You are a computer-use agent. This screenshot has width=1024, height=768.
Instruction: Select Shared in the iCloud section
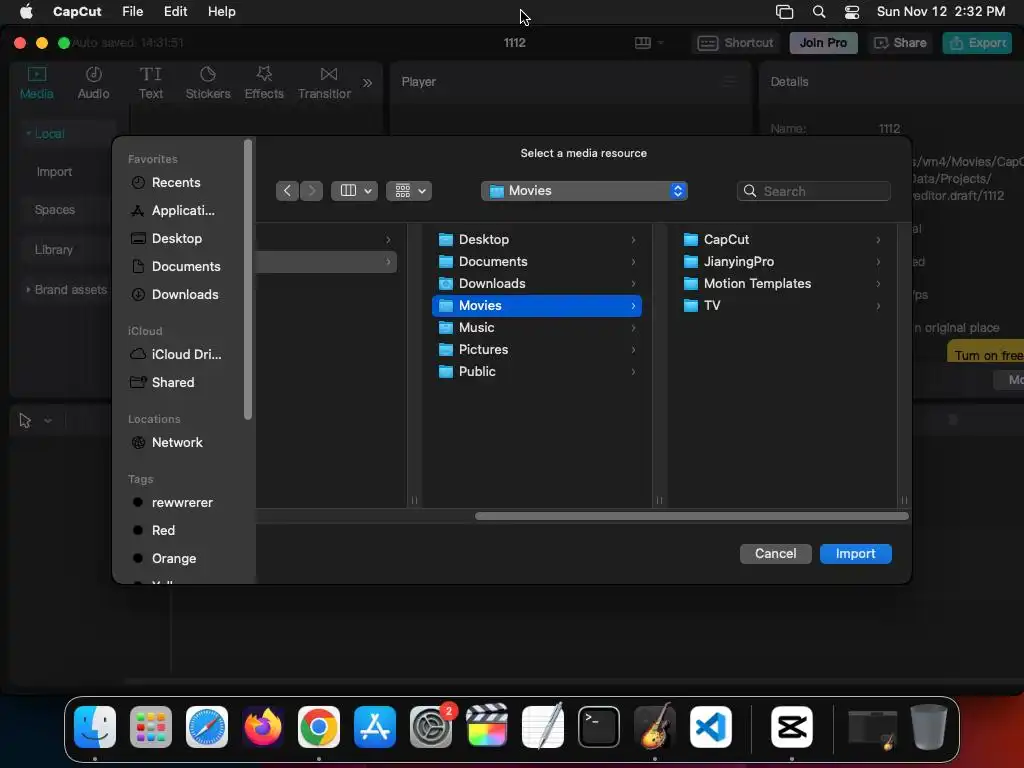pos(162,382)
